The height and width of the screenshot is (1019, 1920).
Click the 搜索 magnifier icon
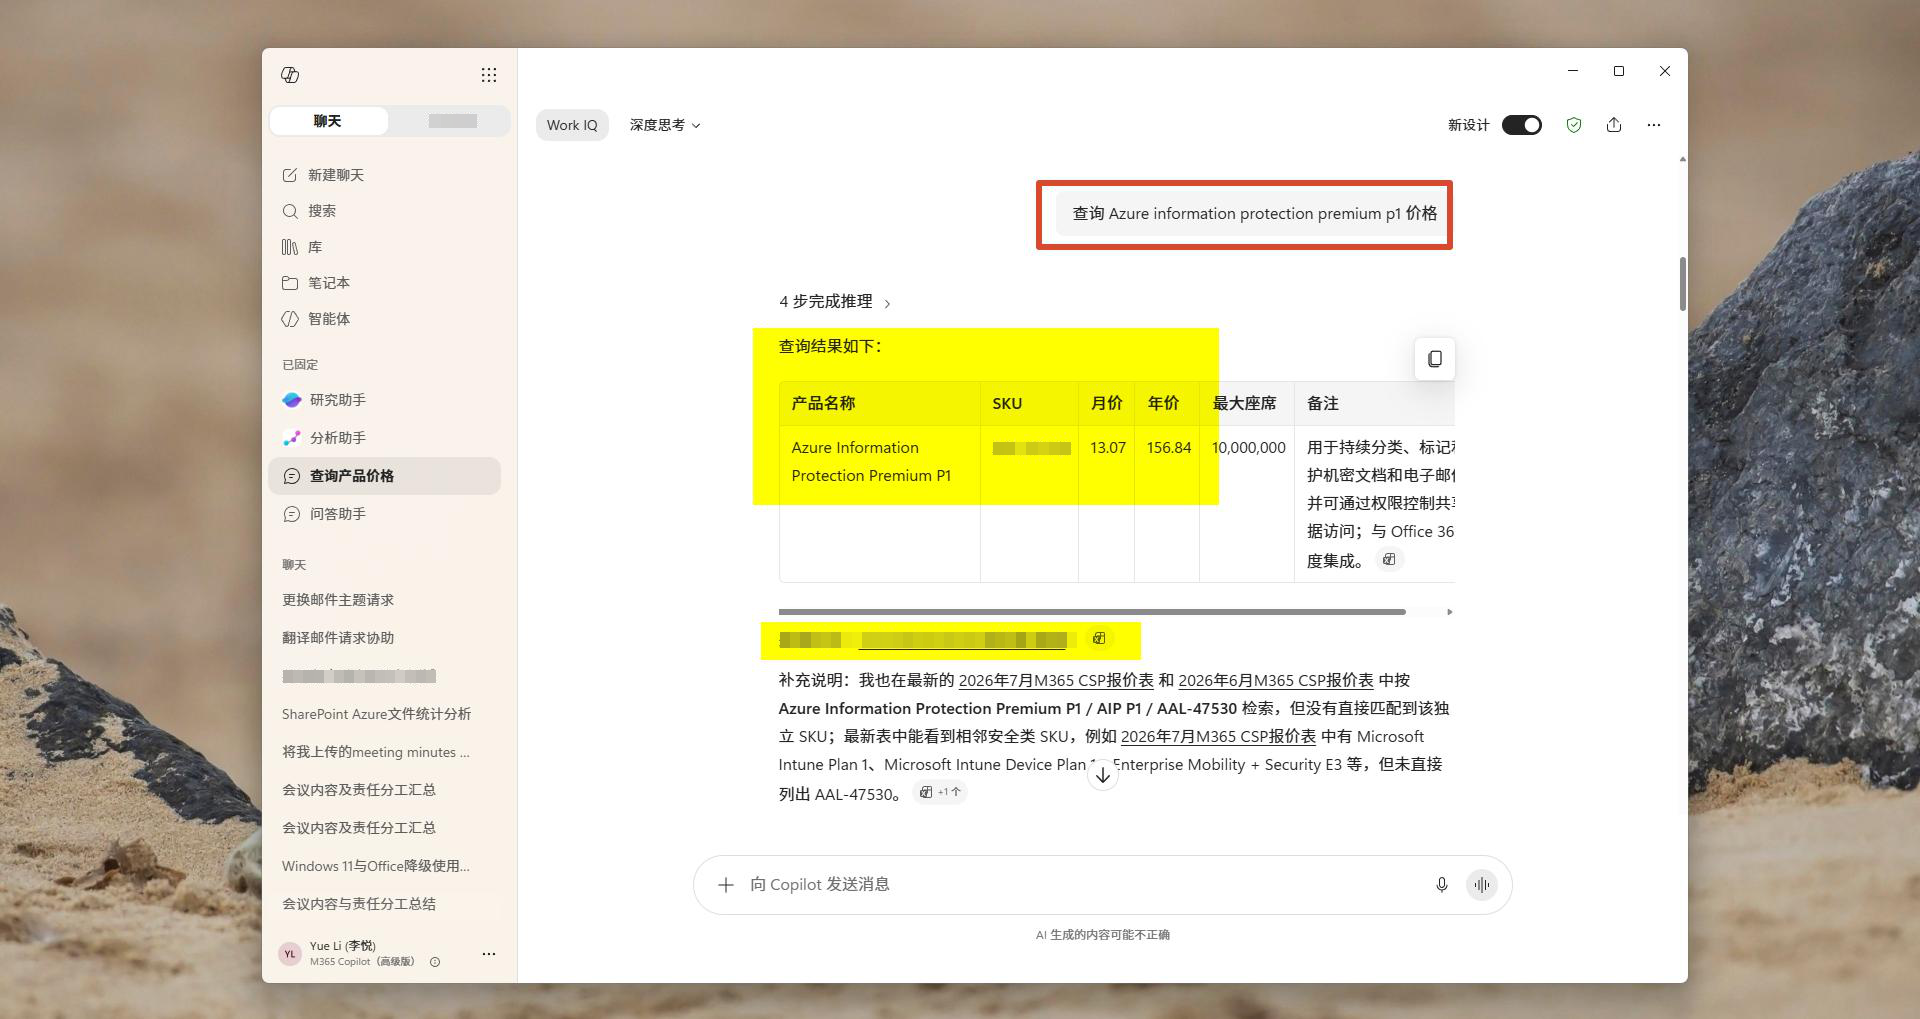290,211
